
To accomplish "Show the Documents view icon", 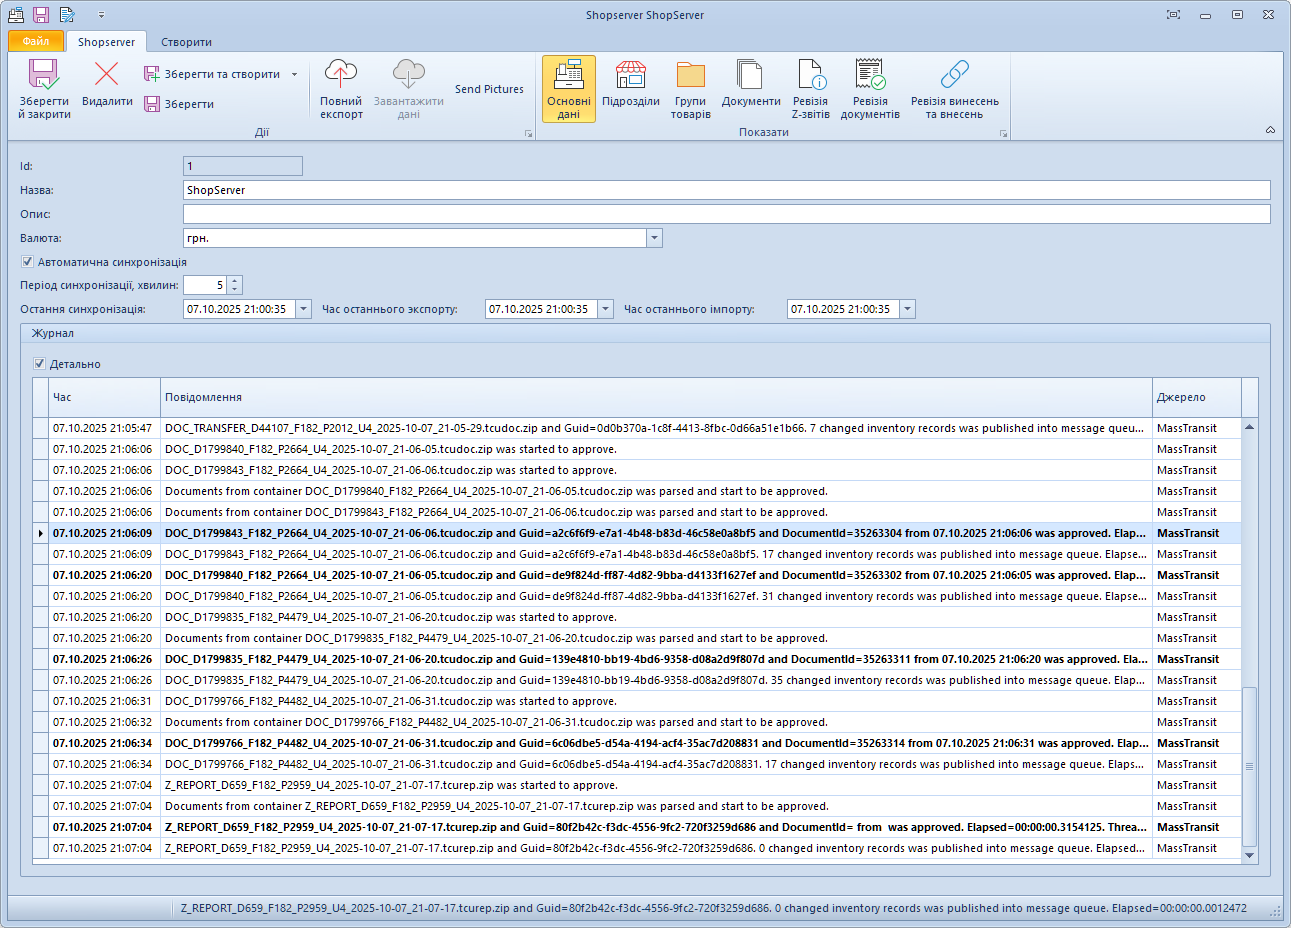I will [x=750, y=76].
